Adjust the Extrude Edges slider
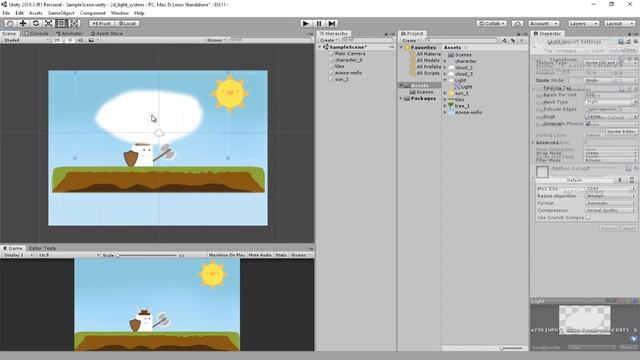This screenshot has width=640, height=360. point(602,109)
